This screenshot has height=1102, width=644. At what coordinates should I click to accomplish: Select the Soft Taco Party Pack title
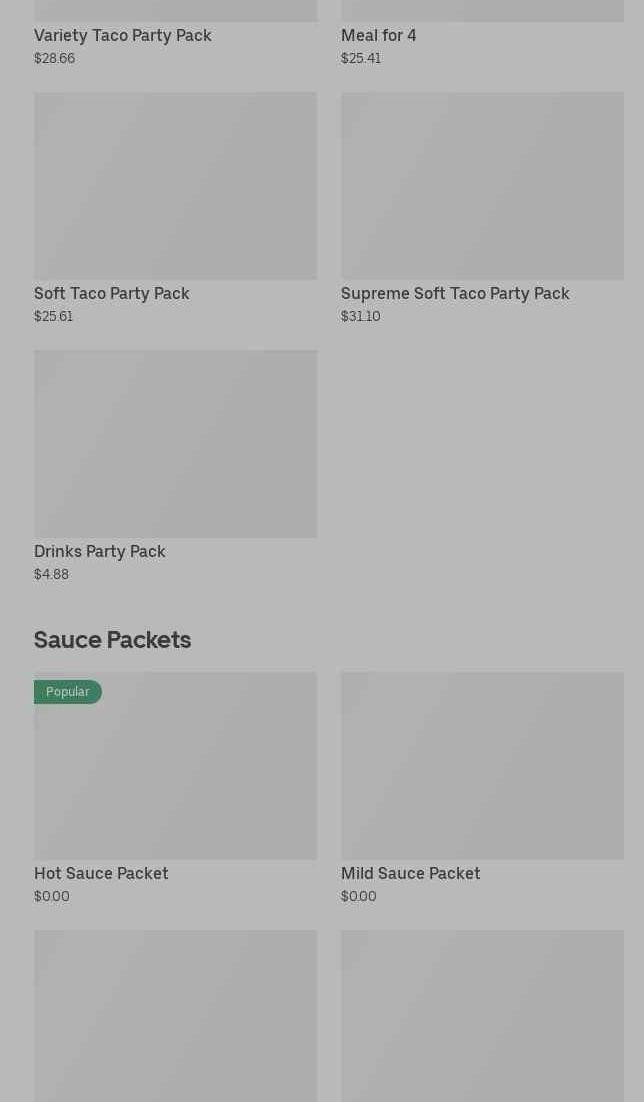click(112, 294)
